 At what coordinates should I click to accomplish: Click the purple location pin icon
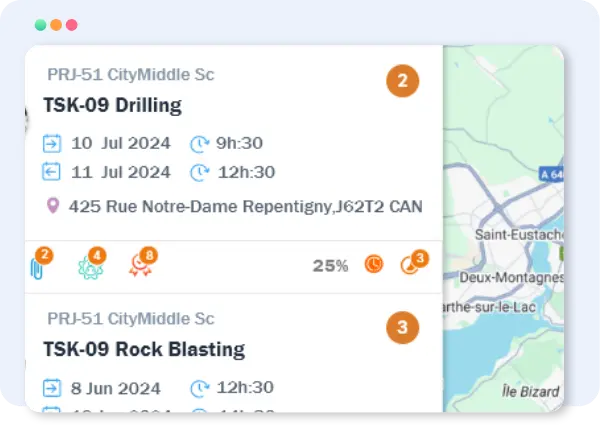[53, 207]
